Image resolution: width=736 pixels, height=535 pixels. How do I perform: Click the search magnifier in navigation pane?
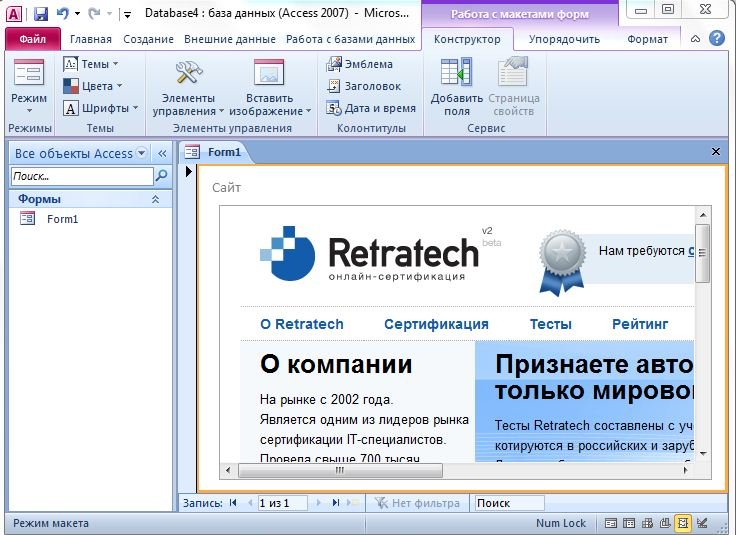[x=161, y=176]
